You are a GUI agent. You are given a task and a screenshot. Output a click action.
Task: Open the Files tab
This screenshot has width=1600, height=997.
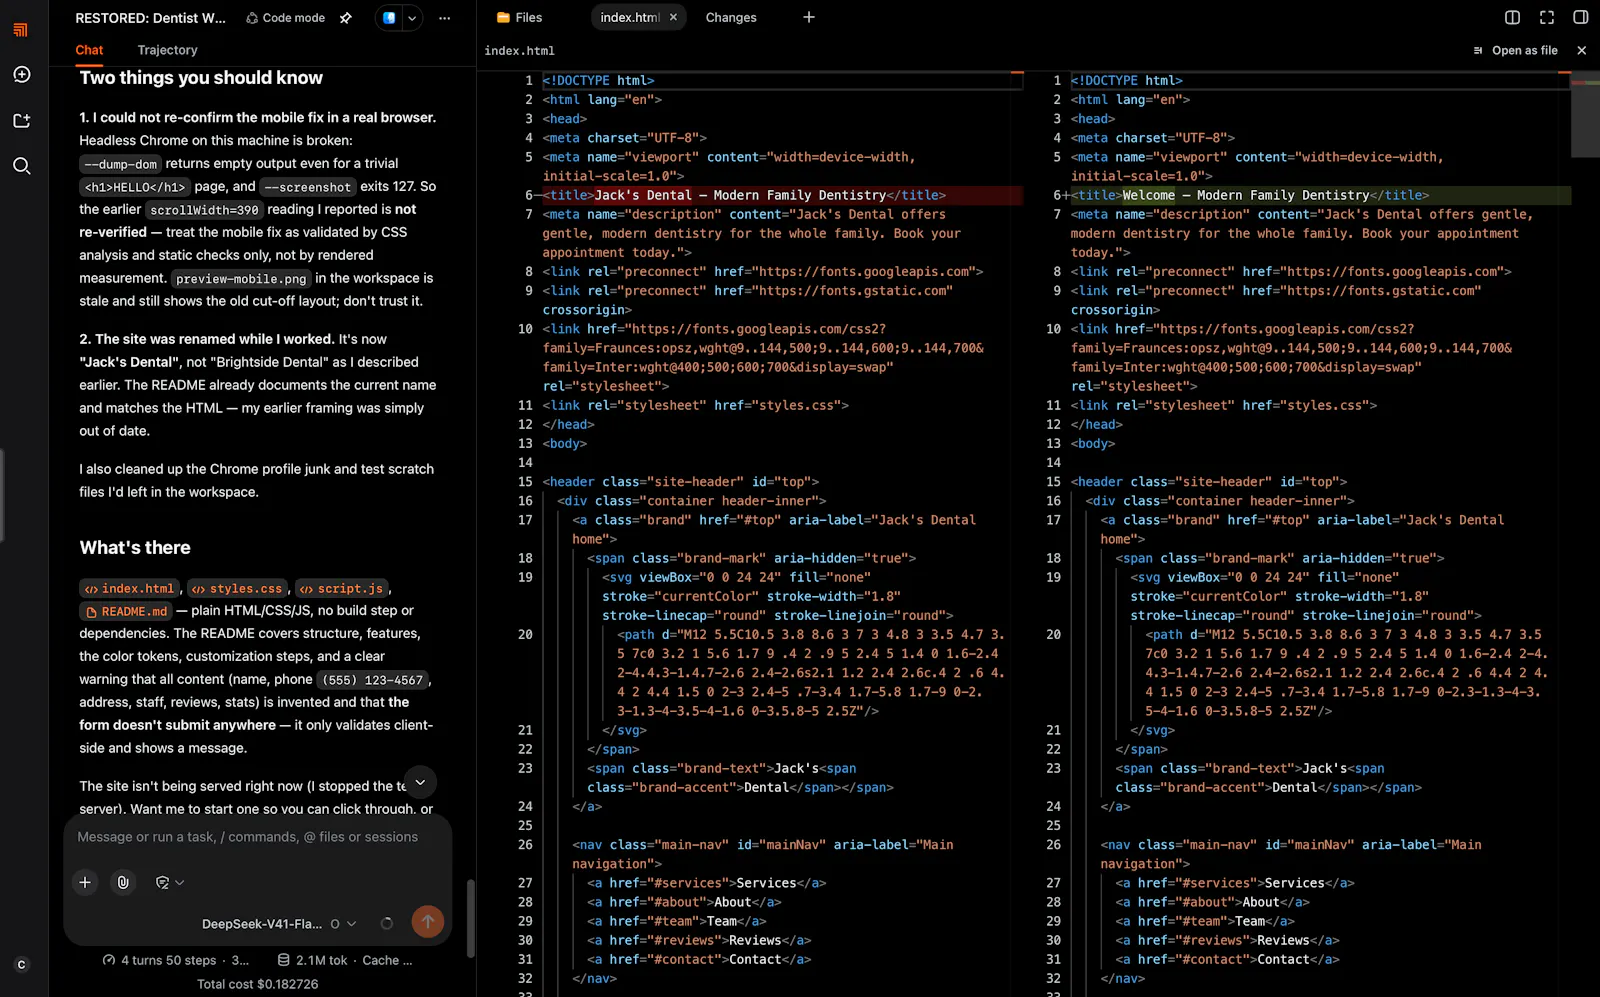pyautogui.click(x=520, y=17)
